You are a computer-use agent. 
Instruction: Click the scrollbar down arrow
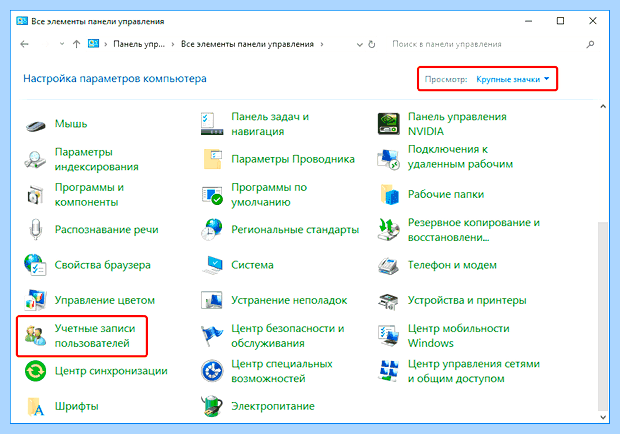coord(603,417)
